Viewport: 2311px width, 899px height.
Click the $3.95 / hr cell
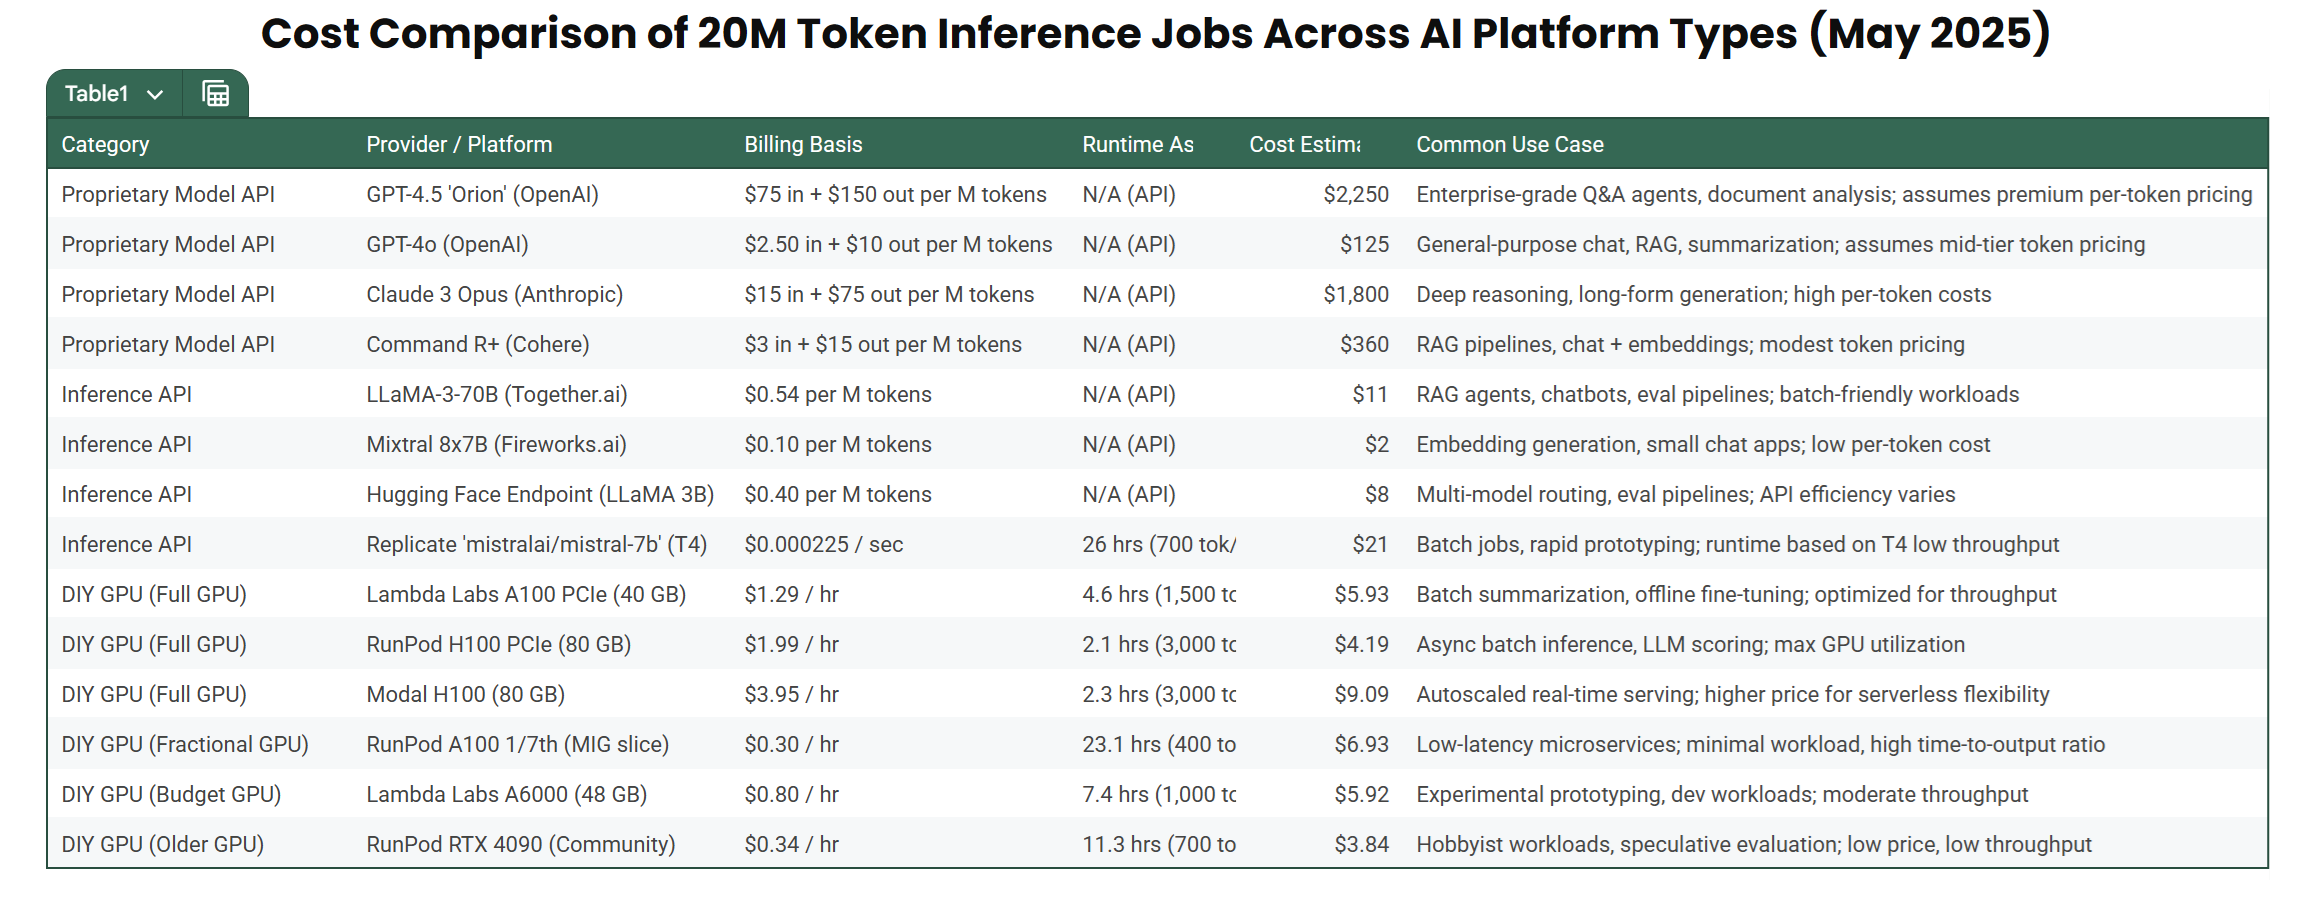[791, 694]
